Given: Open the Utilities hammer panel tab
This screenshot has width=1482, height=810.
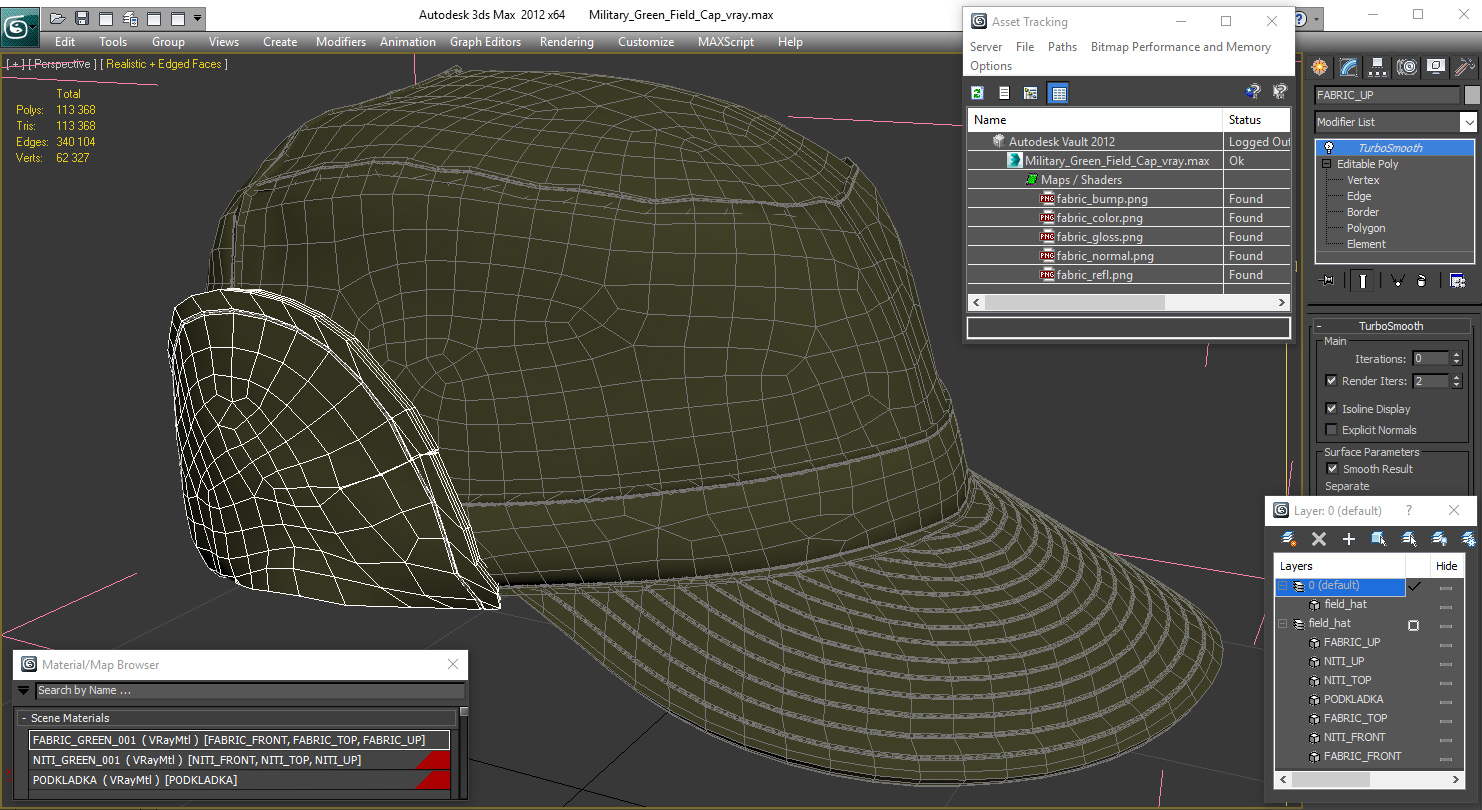Looking at the screenshot, I should tap(1465, 67).
